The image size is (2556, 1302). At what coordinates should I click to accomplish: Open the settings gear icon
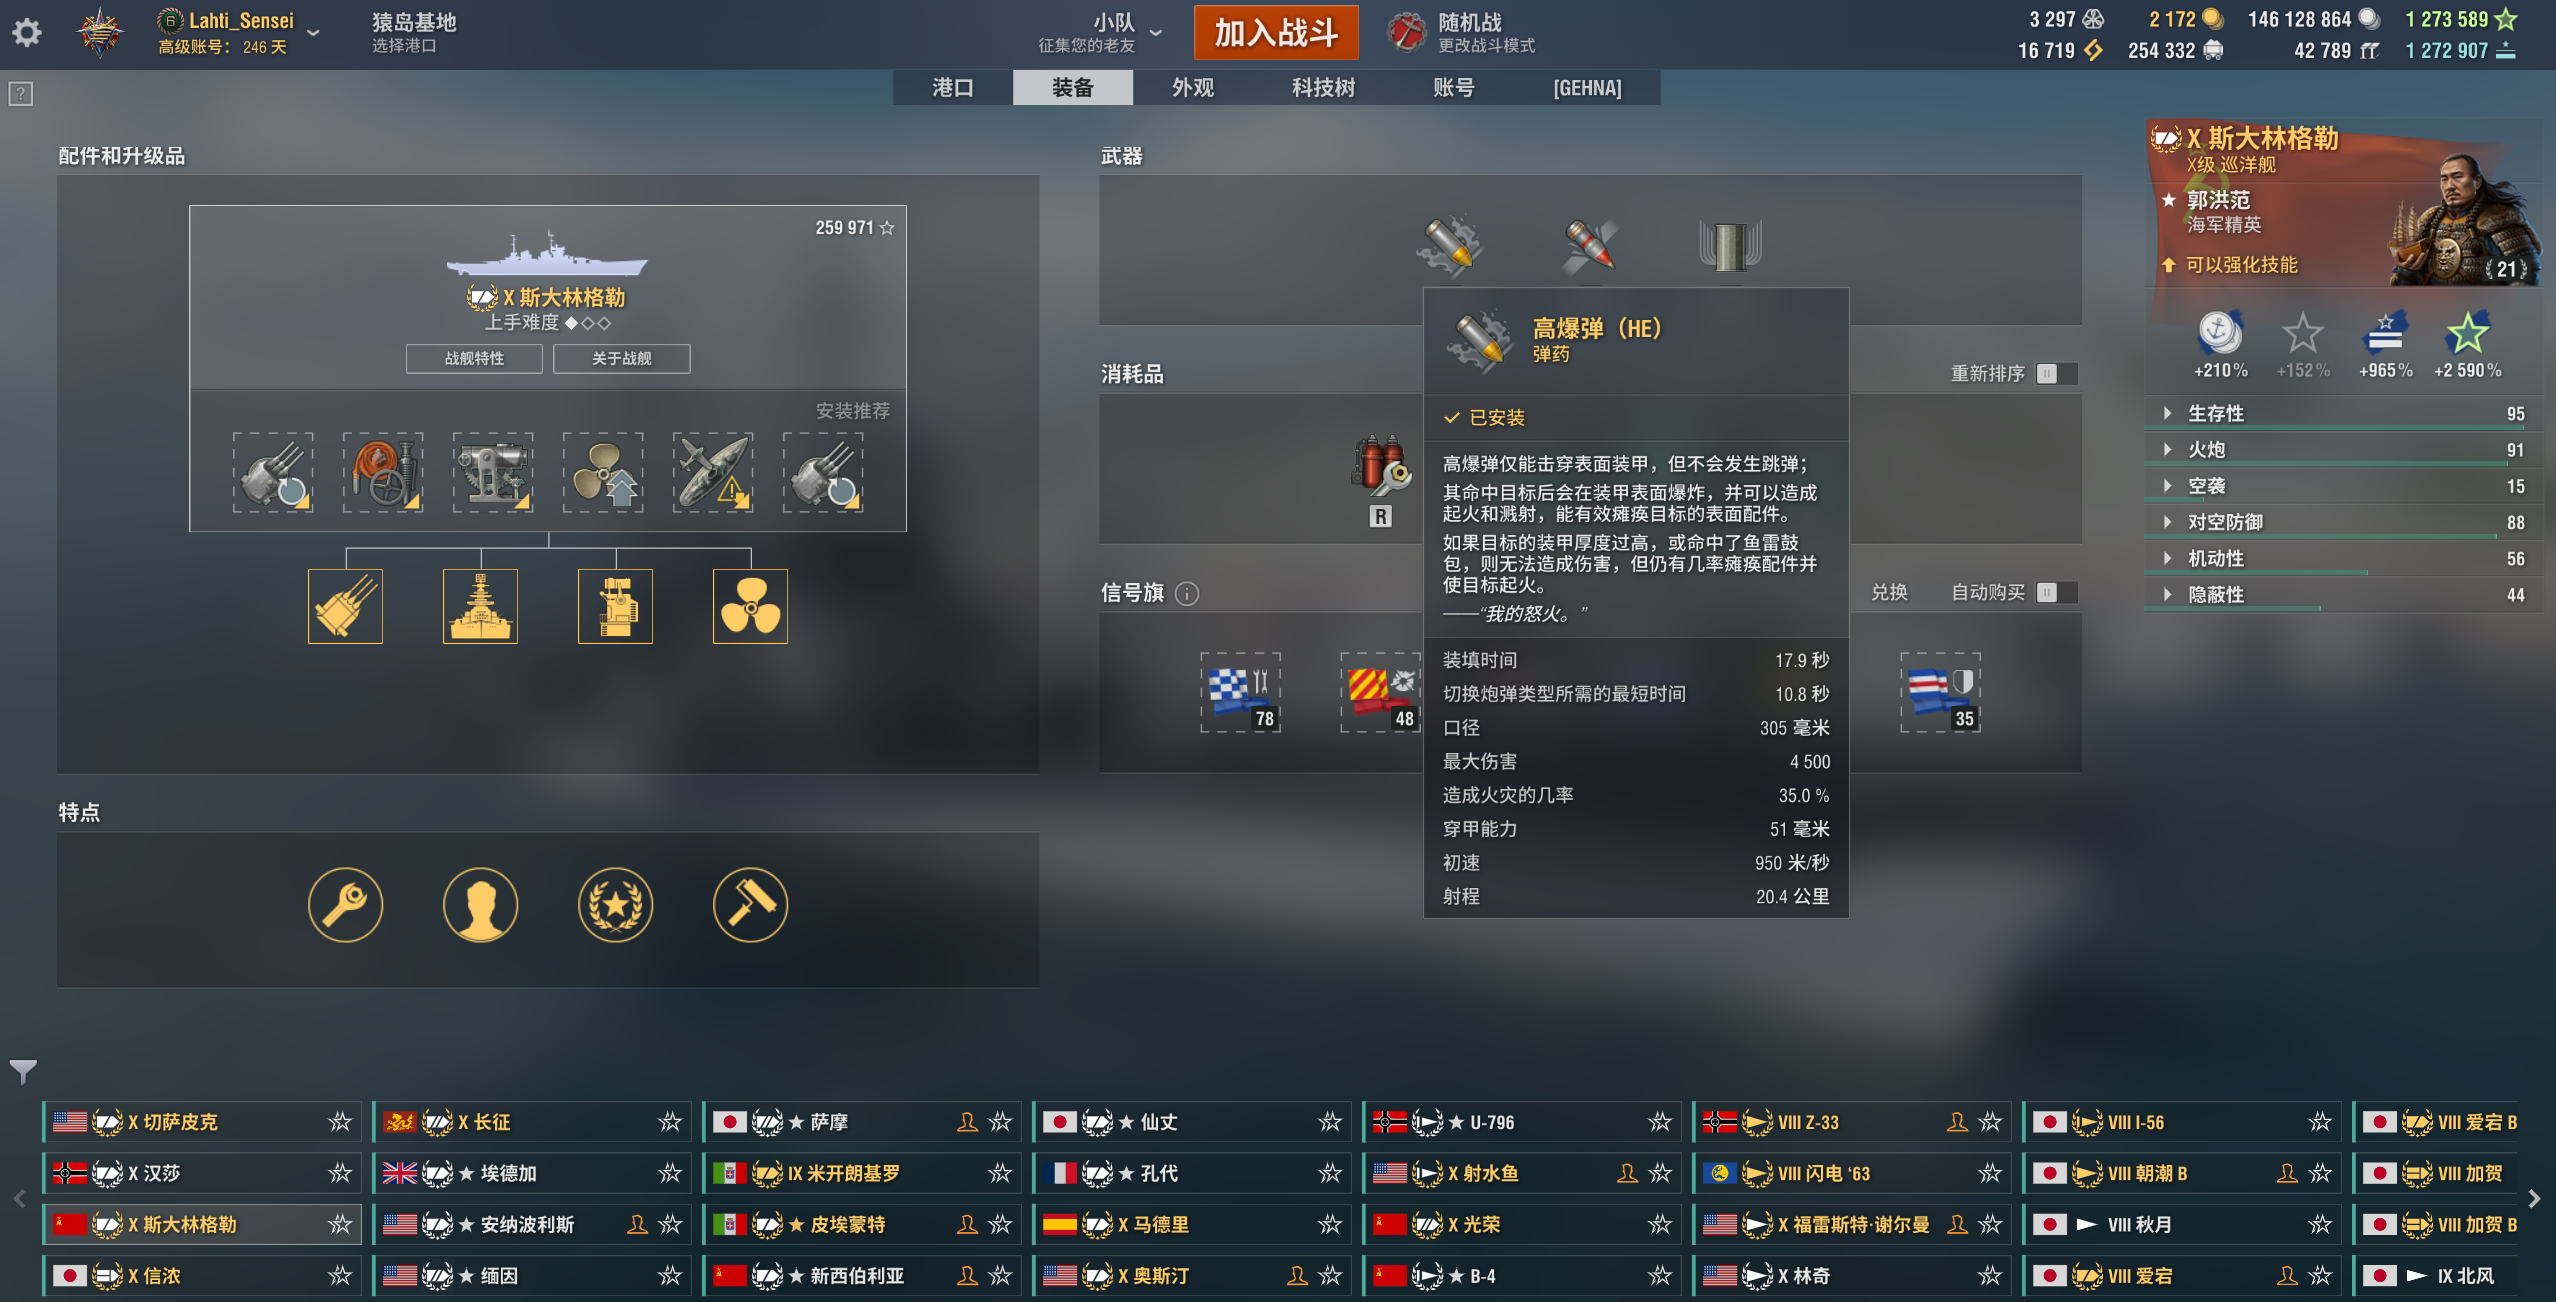pyautogui.click(x=27, y=33)
